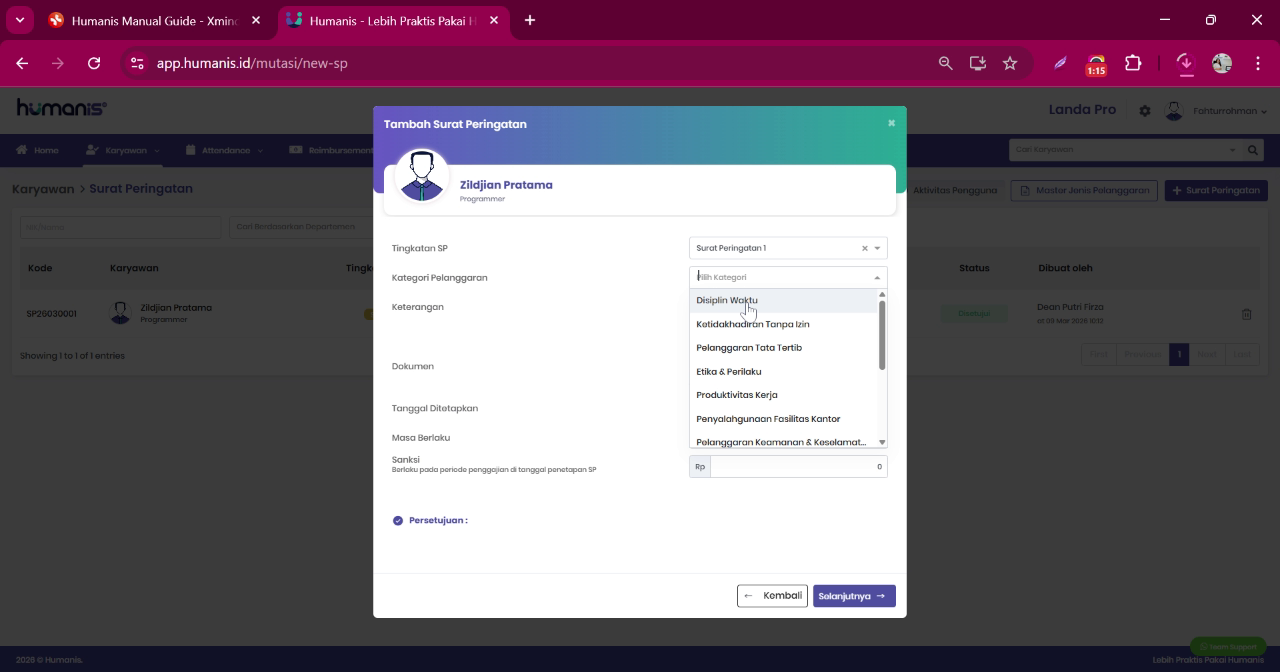The width and height of the screenshot is (1280, 672).
Task: Click the Kembali button
Action: pos(772,596)
